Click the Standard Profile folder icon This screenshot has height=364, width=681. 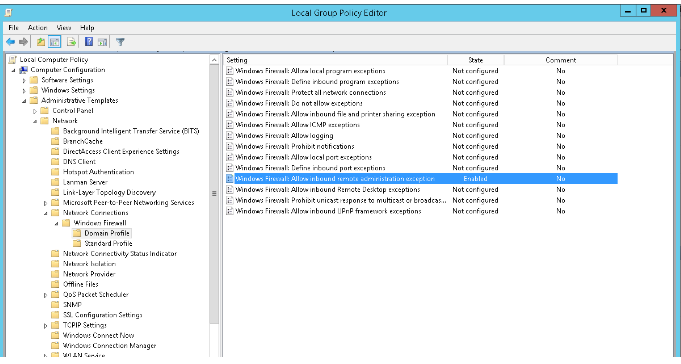pyautogui.click(x=77, y=243)
